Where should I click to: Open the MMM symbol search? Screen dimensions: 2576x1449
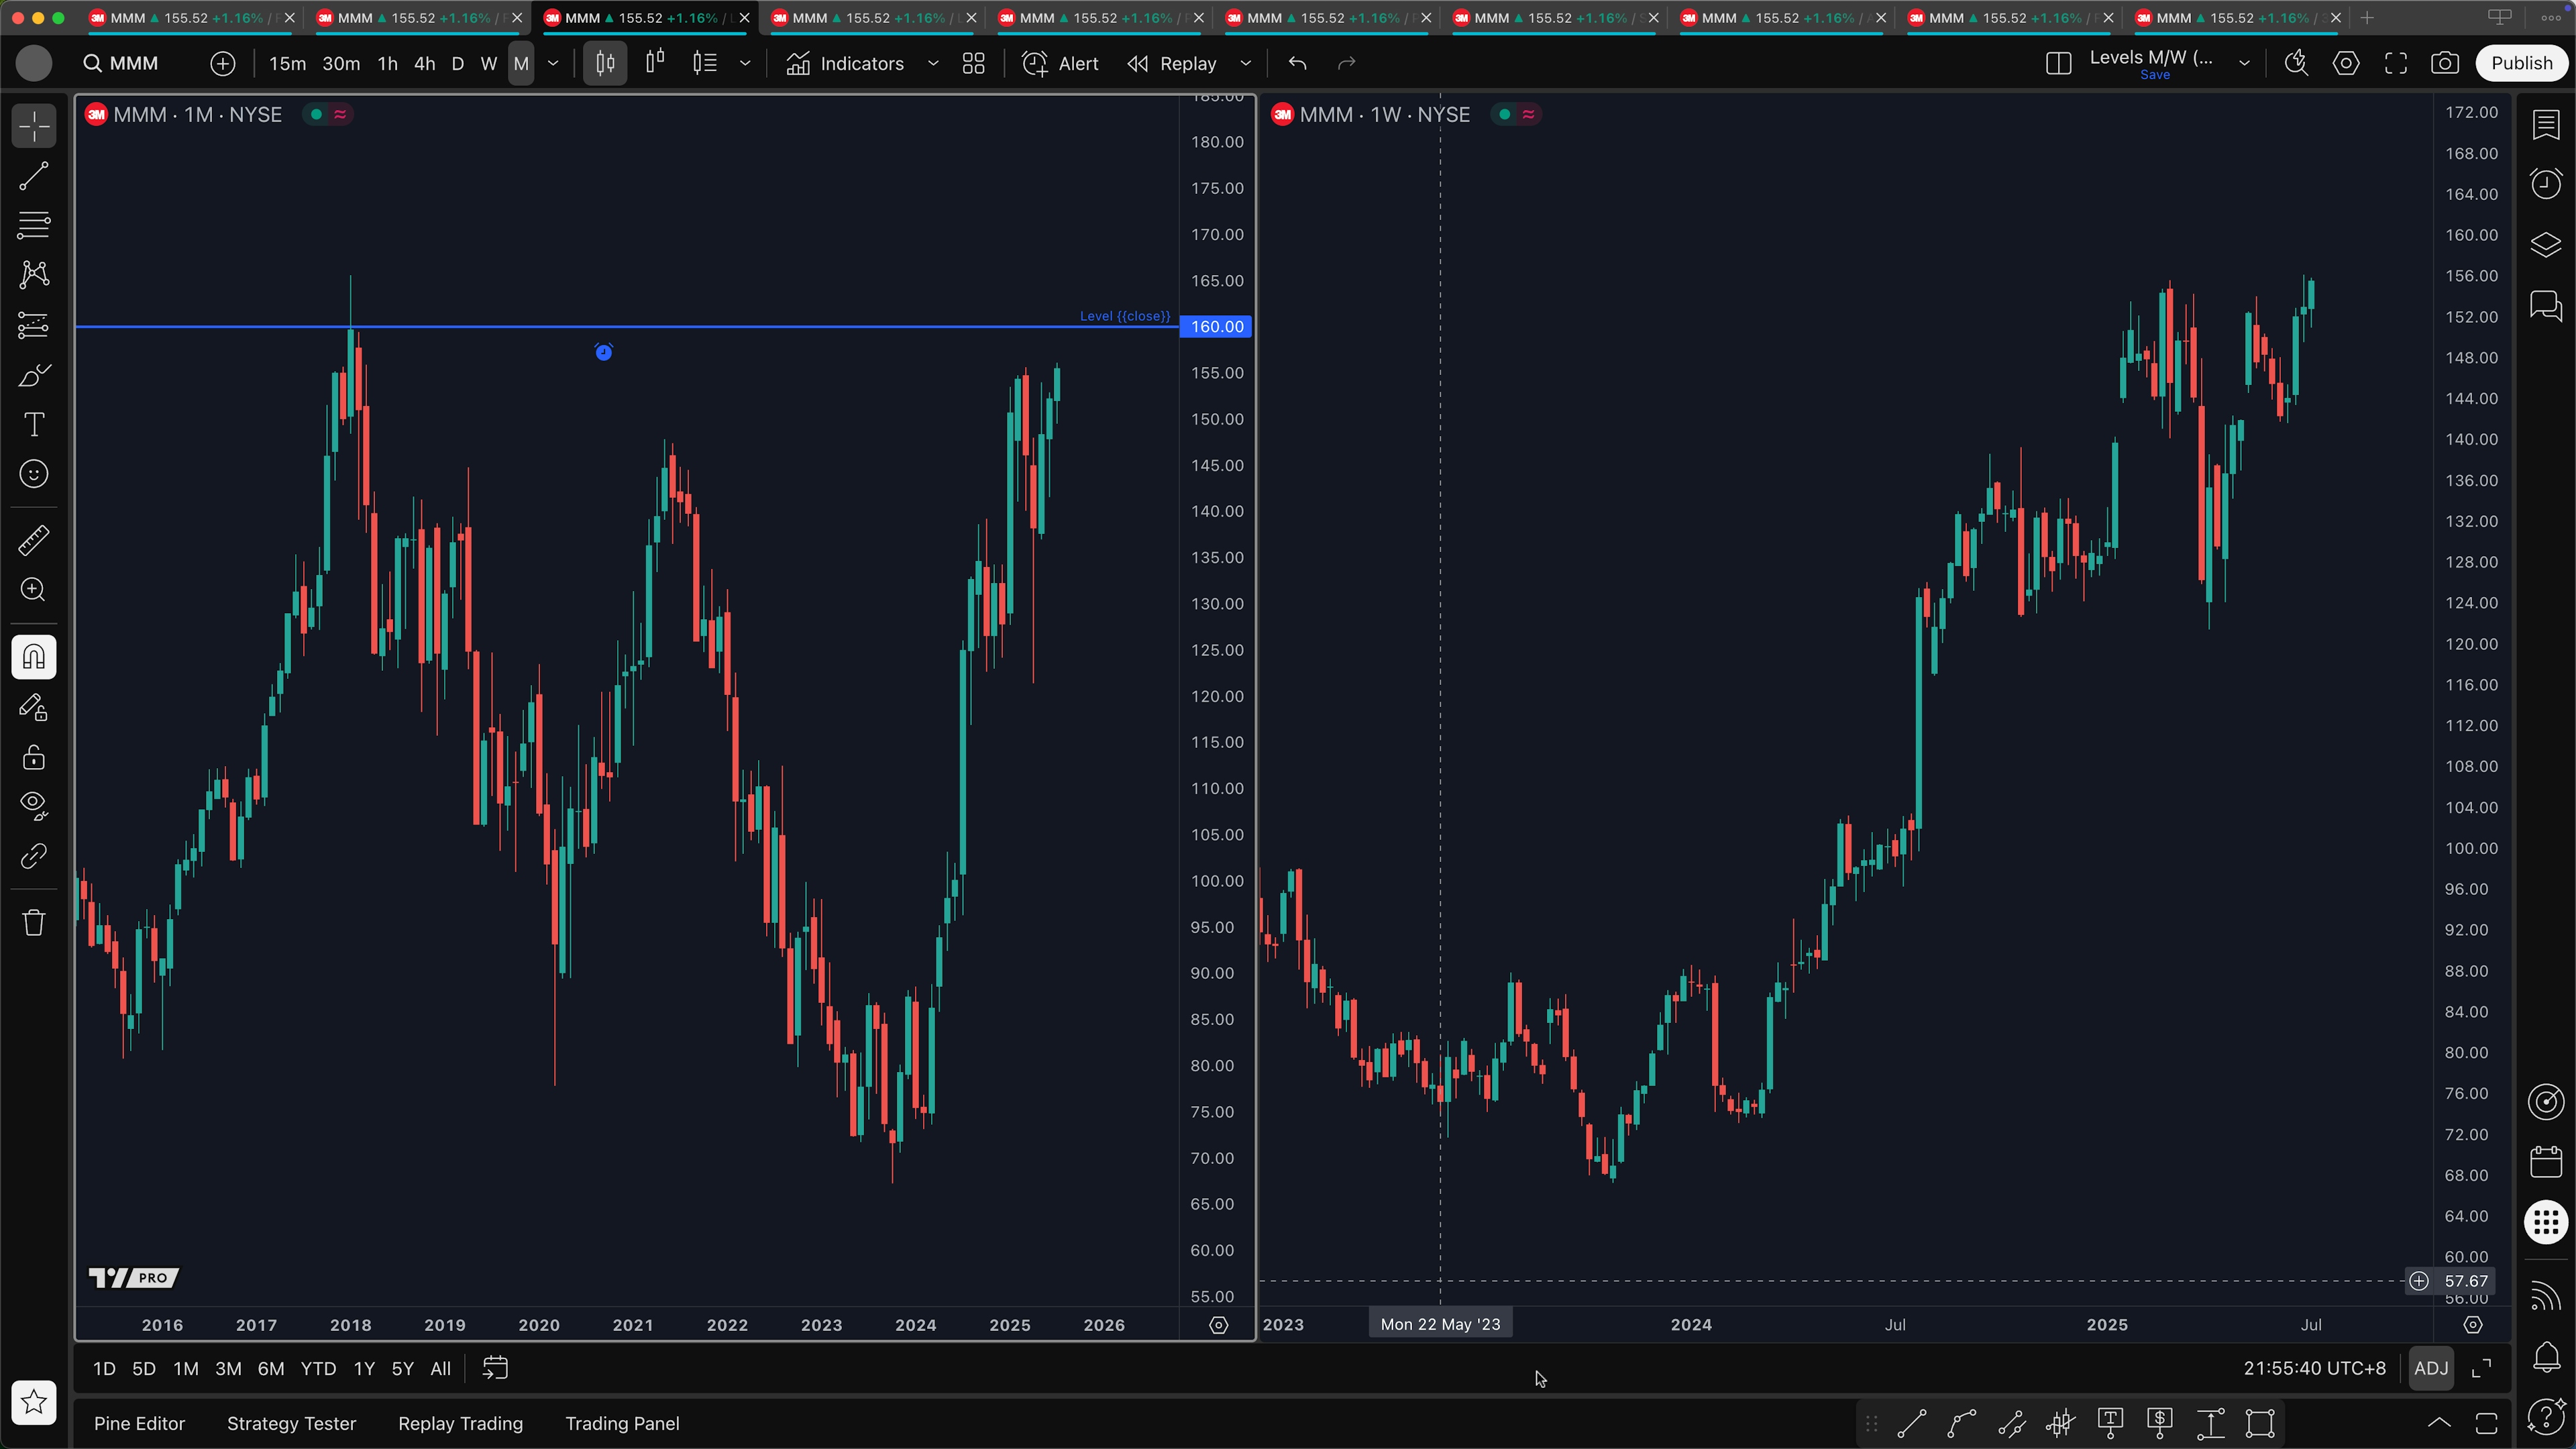tap(122, 63)
